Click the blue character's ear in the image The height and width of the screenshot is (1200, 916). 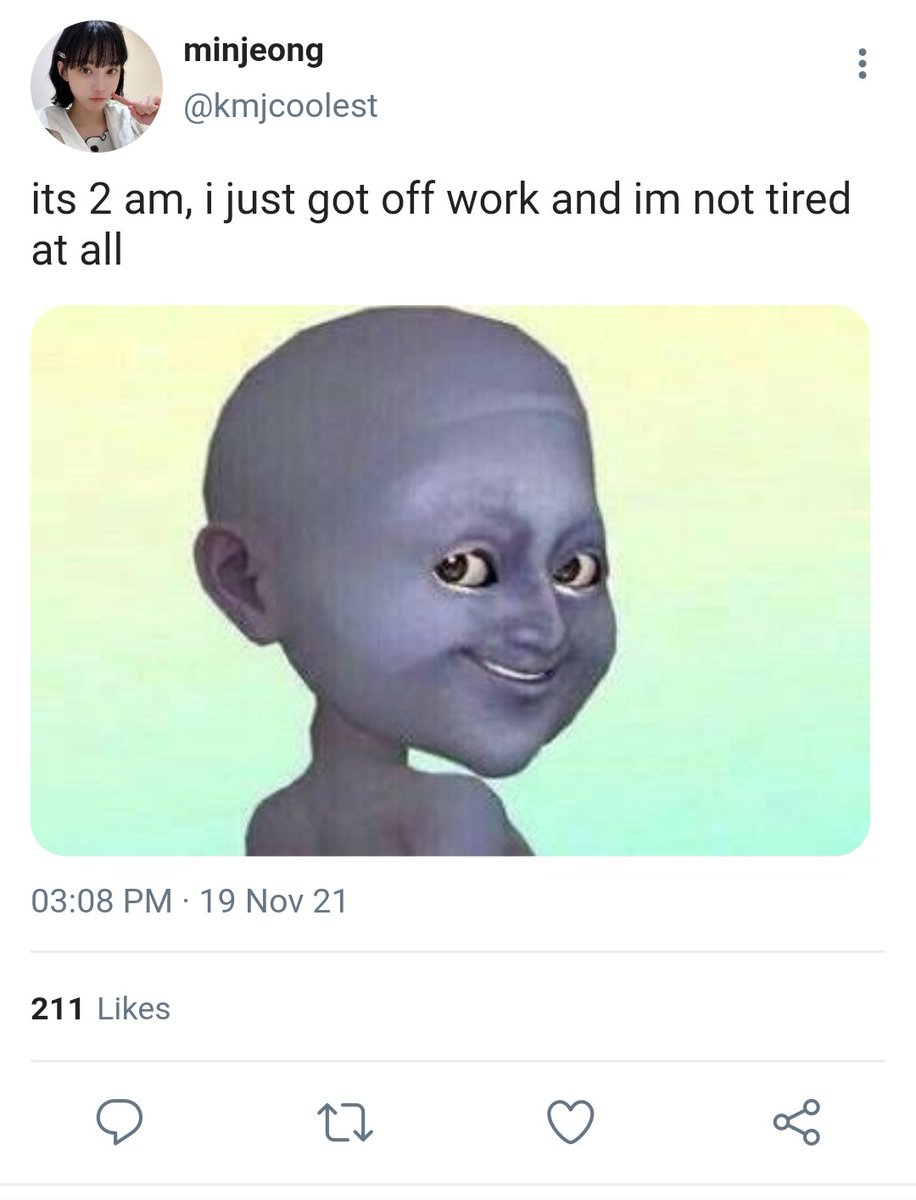[237, 583]
